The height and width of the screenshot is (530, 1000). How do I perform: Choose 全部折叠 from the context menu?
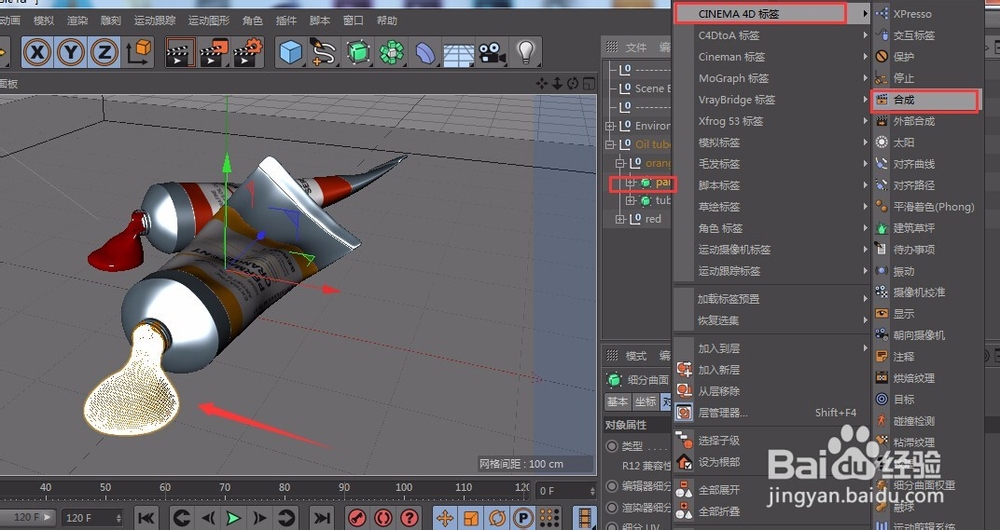[772, 511]
